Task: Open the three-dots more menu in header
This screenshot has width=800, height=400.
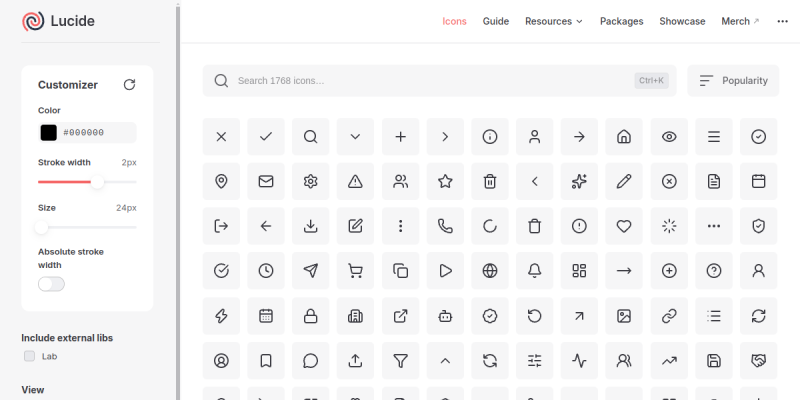Action: [x=783, y=21]
